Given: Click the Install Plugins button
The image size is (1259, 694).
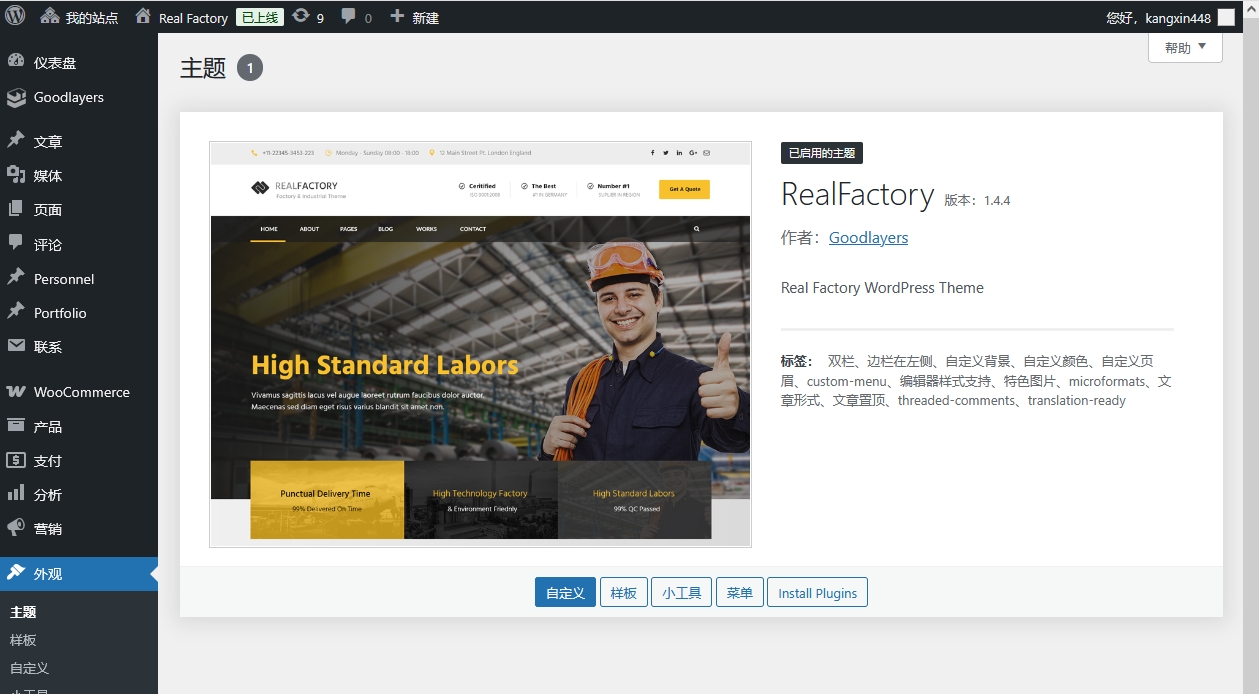Looking at the screenshot, I should [818, 592].
